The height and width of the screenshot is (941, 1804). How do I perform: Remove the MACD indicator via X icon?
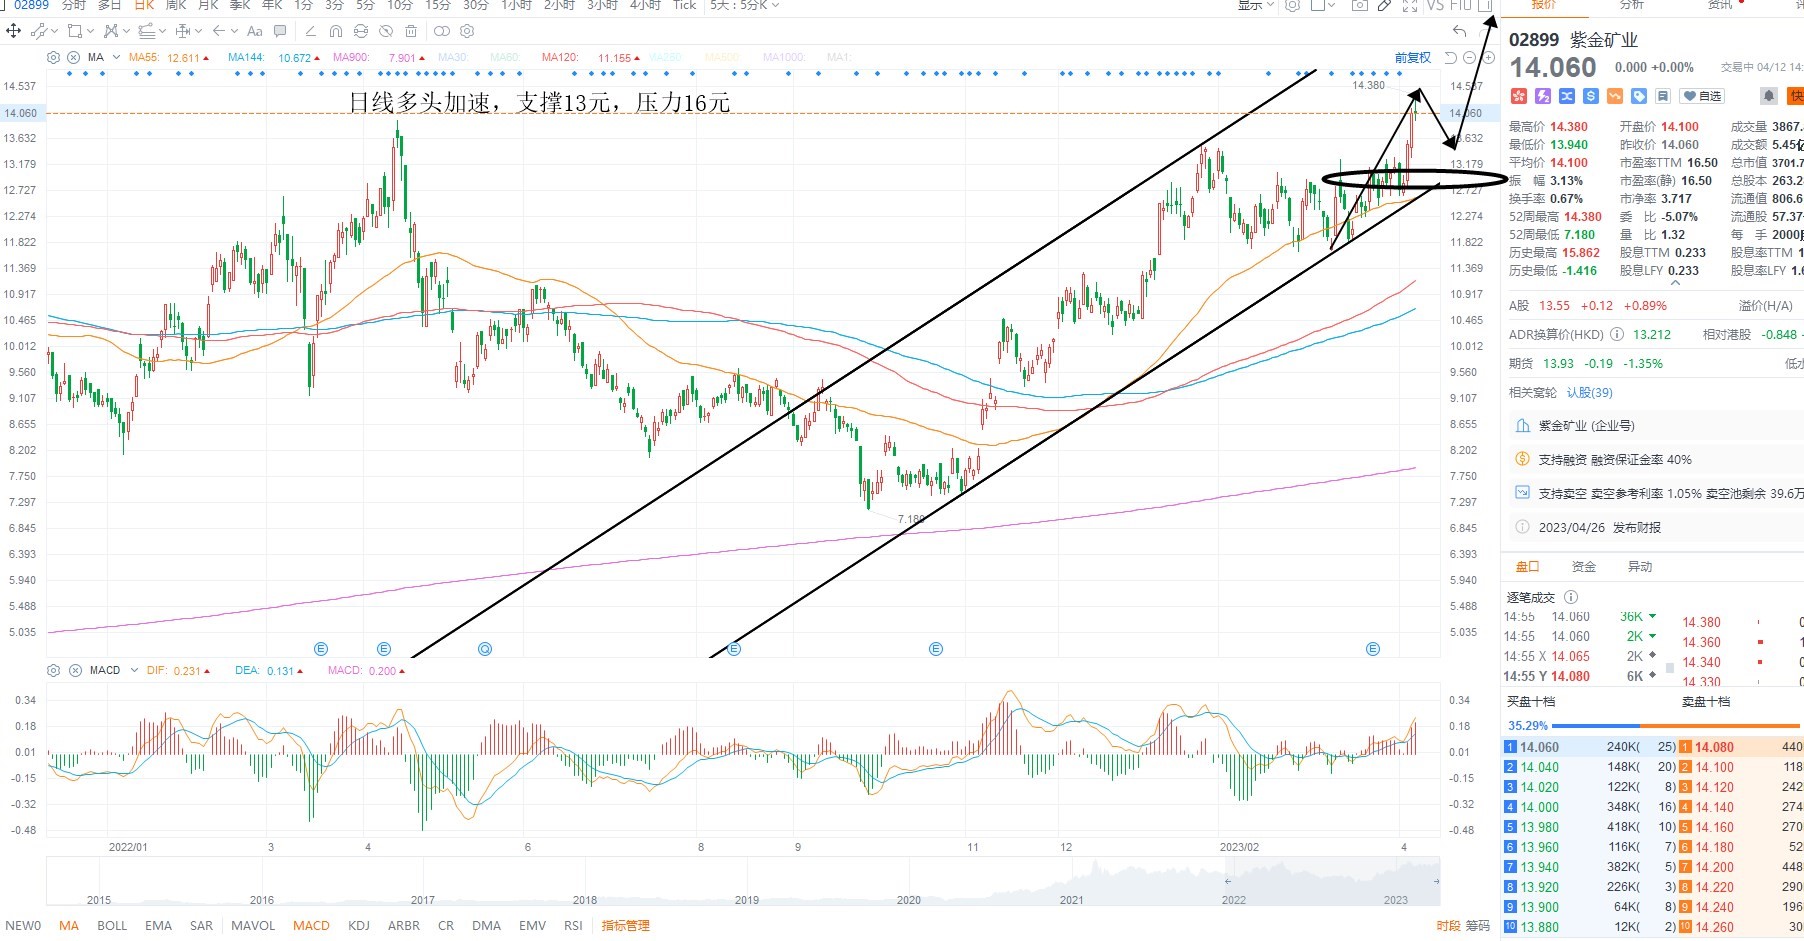tap(75, 670)
